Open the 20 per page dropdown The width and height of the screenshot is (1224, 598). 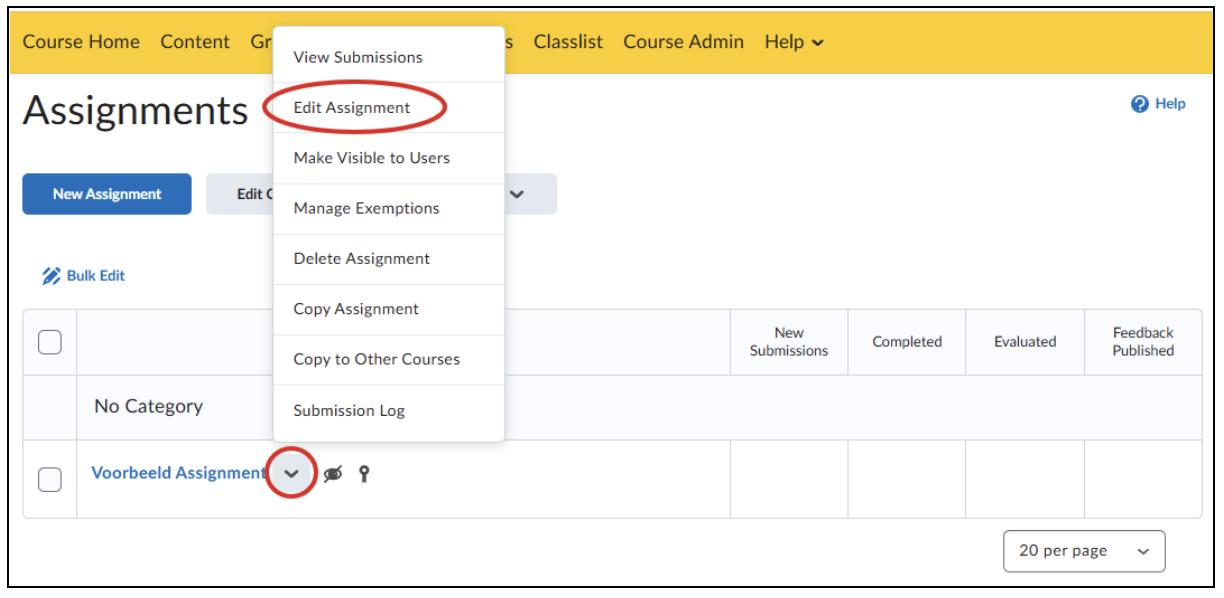[1084, 551]
